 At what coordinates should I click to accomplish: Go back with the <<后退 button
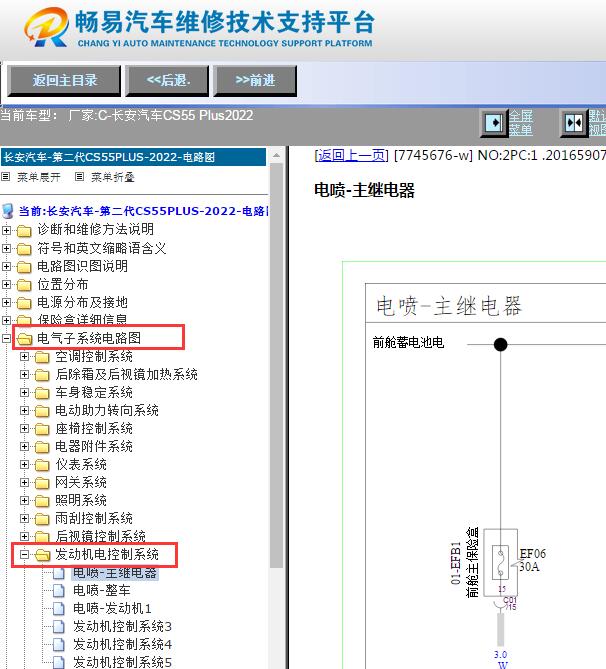coord(167,81)
